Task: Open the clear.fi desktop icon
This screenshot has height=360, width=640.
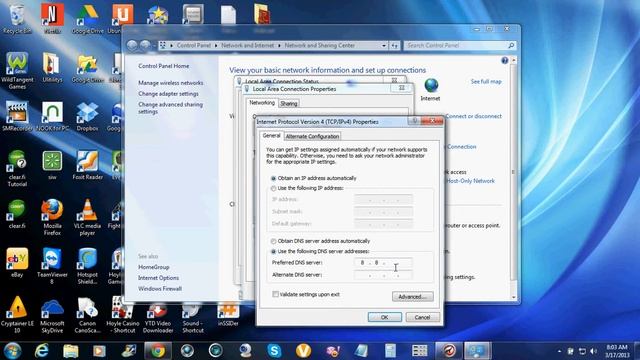Action: (17, 214)
